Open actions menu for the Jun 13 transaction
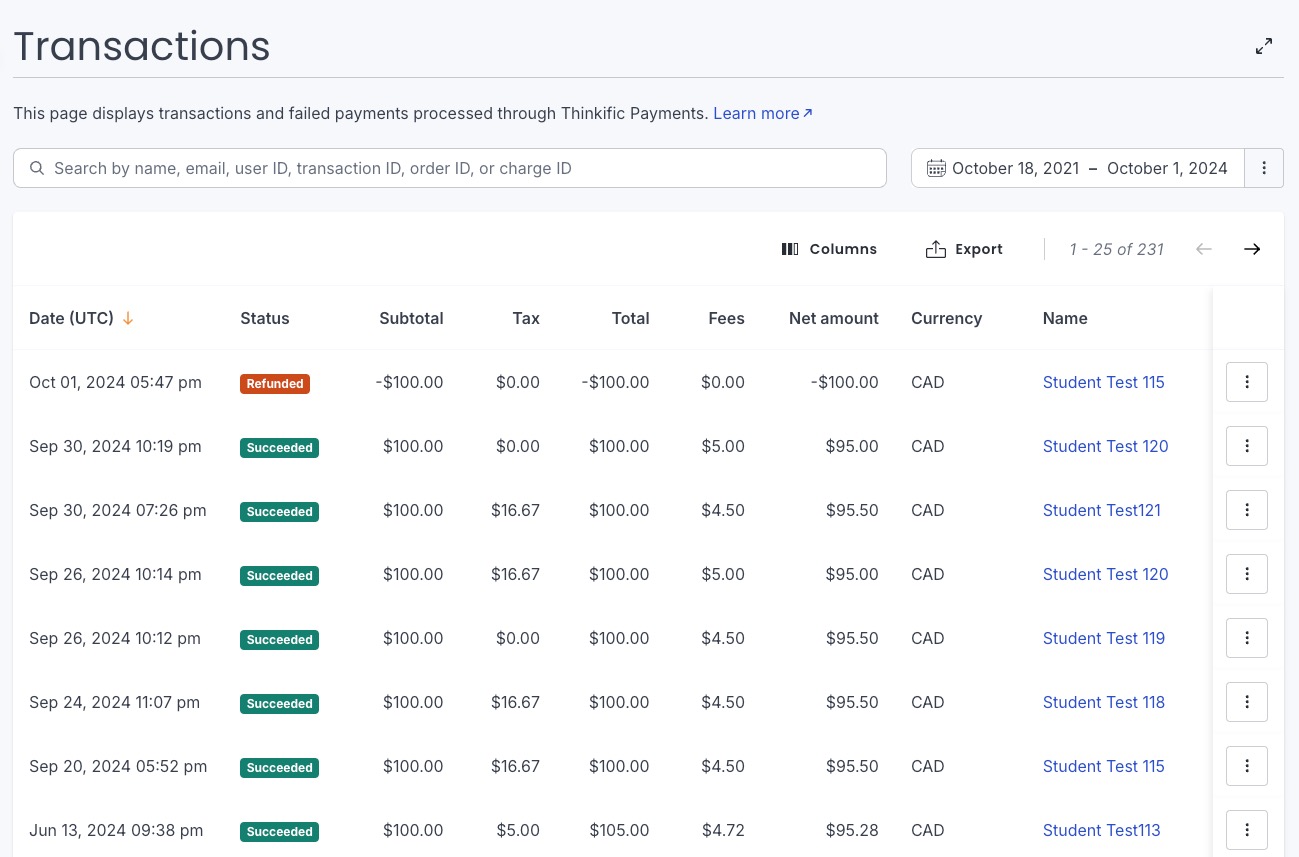 coord(1246,830)
